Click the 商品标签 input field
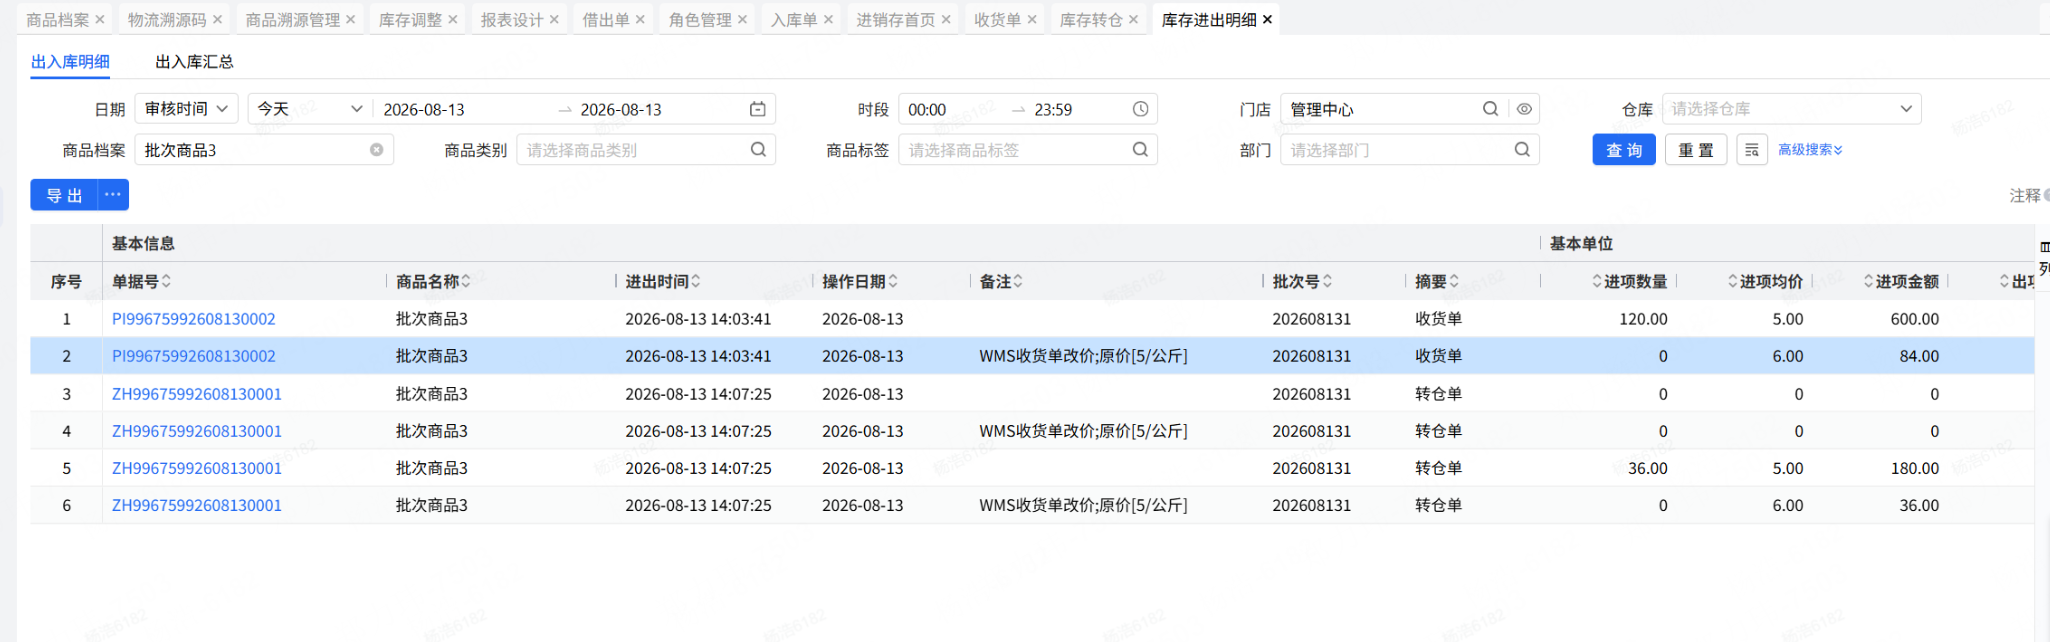The height and width of the screenshot is (642, 2050). click(1028, 150)
